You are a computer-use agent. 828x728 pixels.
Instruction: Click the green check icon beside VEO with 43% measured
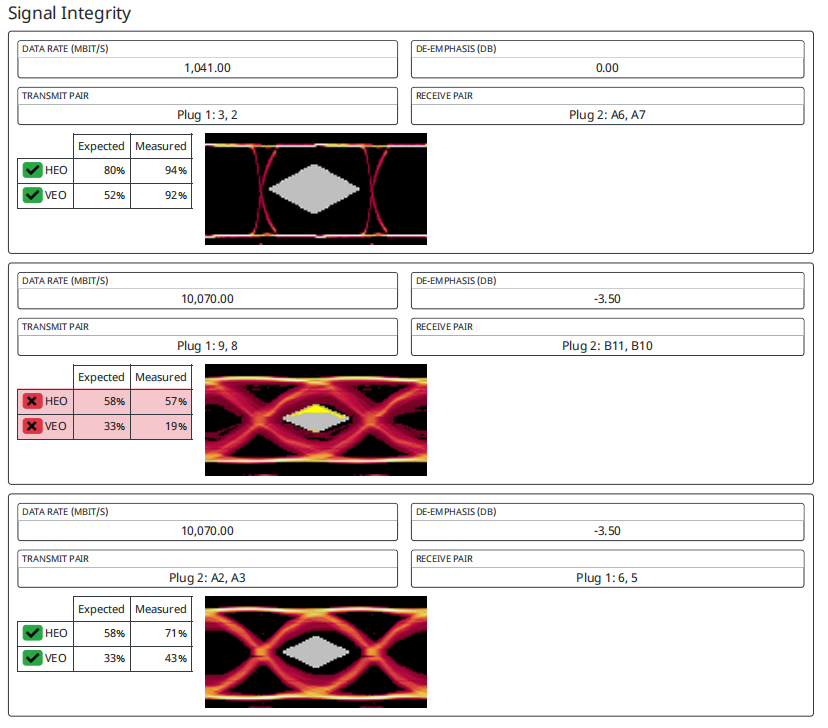[x=32, y=658]
